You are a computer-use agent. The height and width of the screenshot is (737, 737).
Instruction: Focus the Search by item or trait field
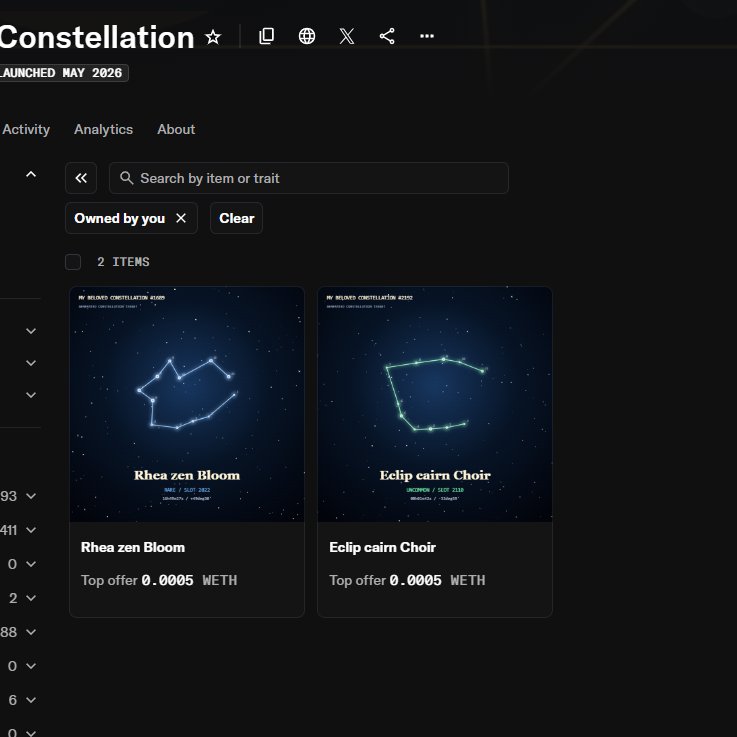coord(309,178)
